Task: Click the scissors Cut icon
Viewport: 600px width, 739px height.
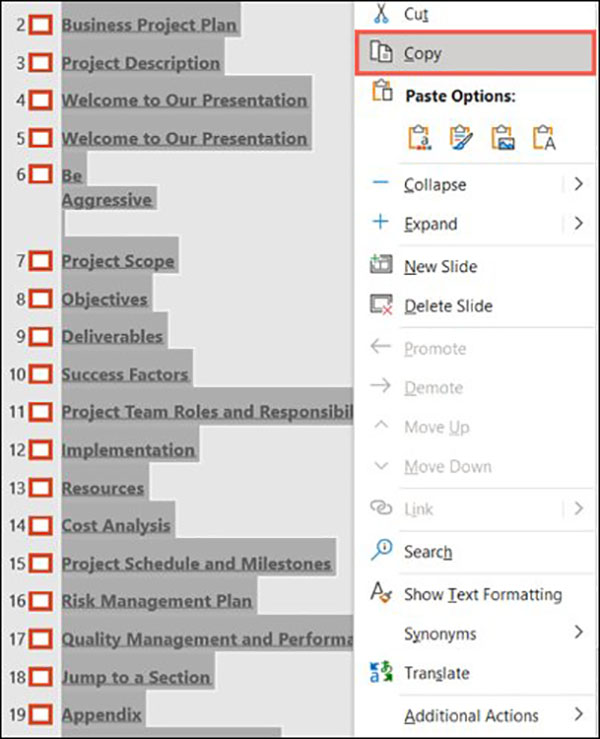Action: click(x=381, y=15)
